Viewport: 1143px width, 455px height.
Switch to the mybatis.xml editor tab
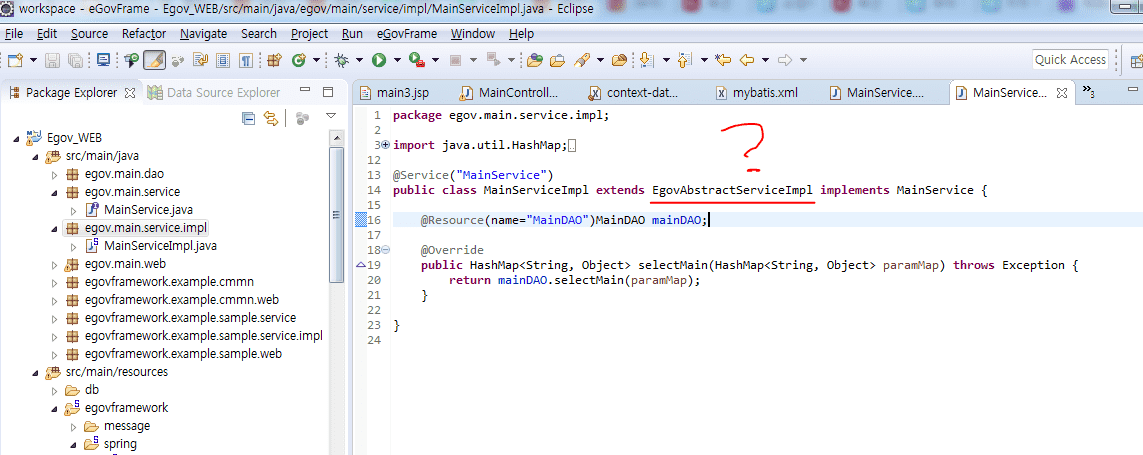757,93
